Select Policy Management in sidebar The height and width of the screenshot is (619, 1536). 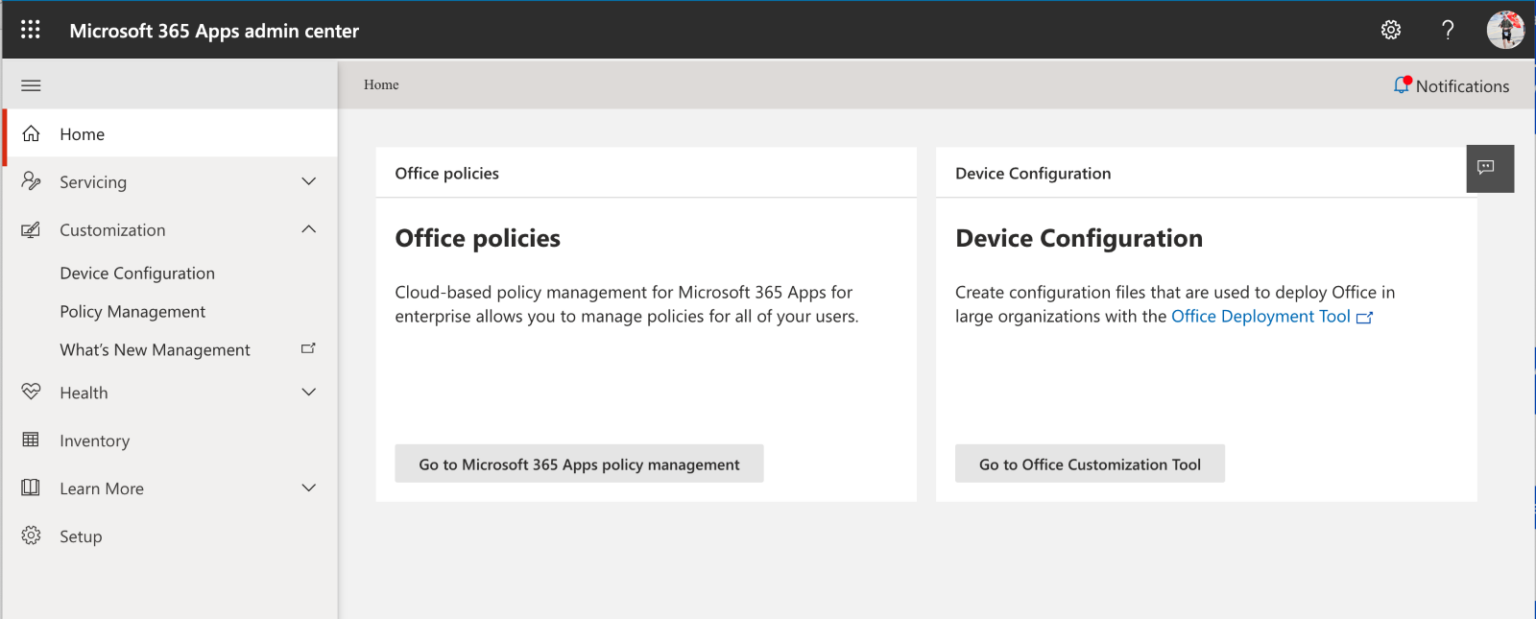pyautogui.click(x=132, y=312)
